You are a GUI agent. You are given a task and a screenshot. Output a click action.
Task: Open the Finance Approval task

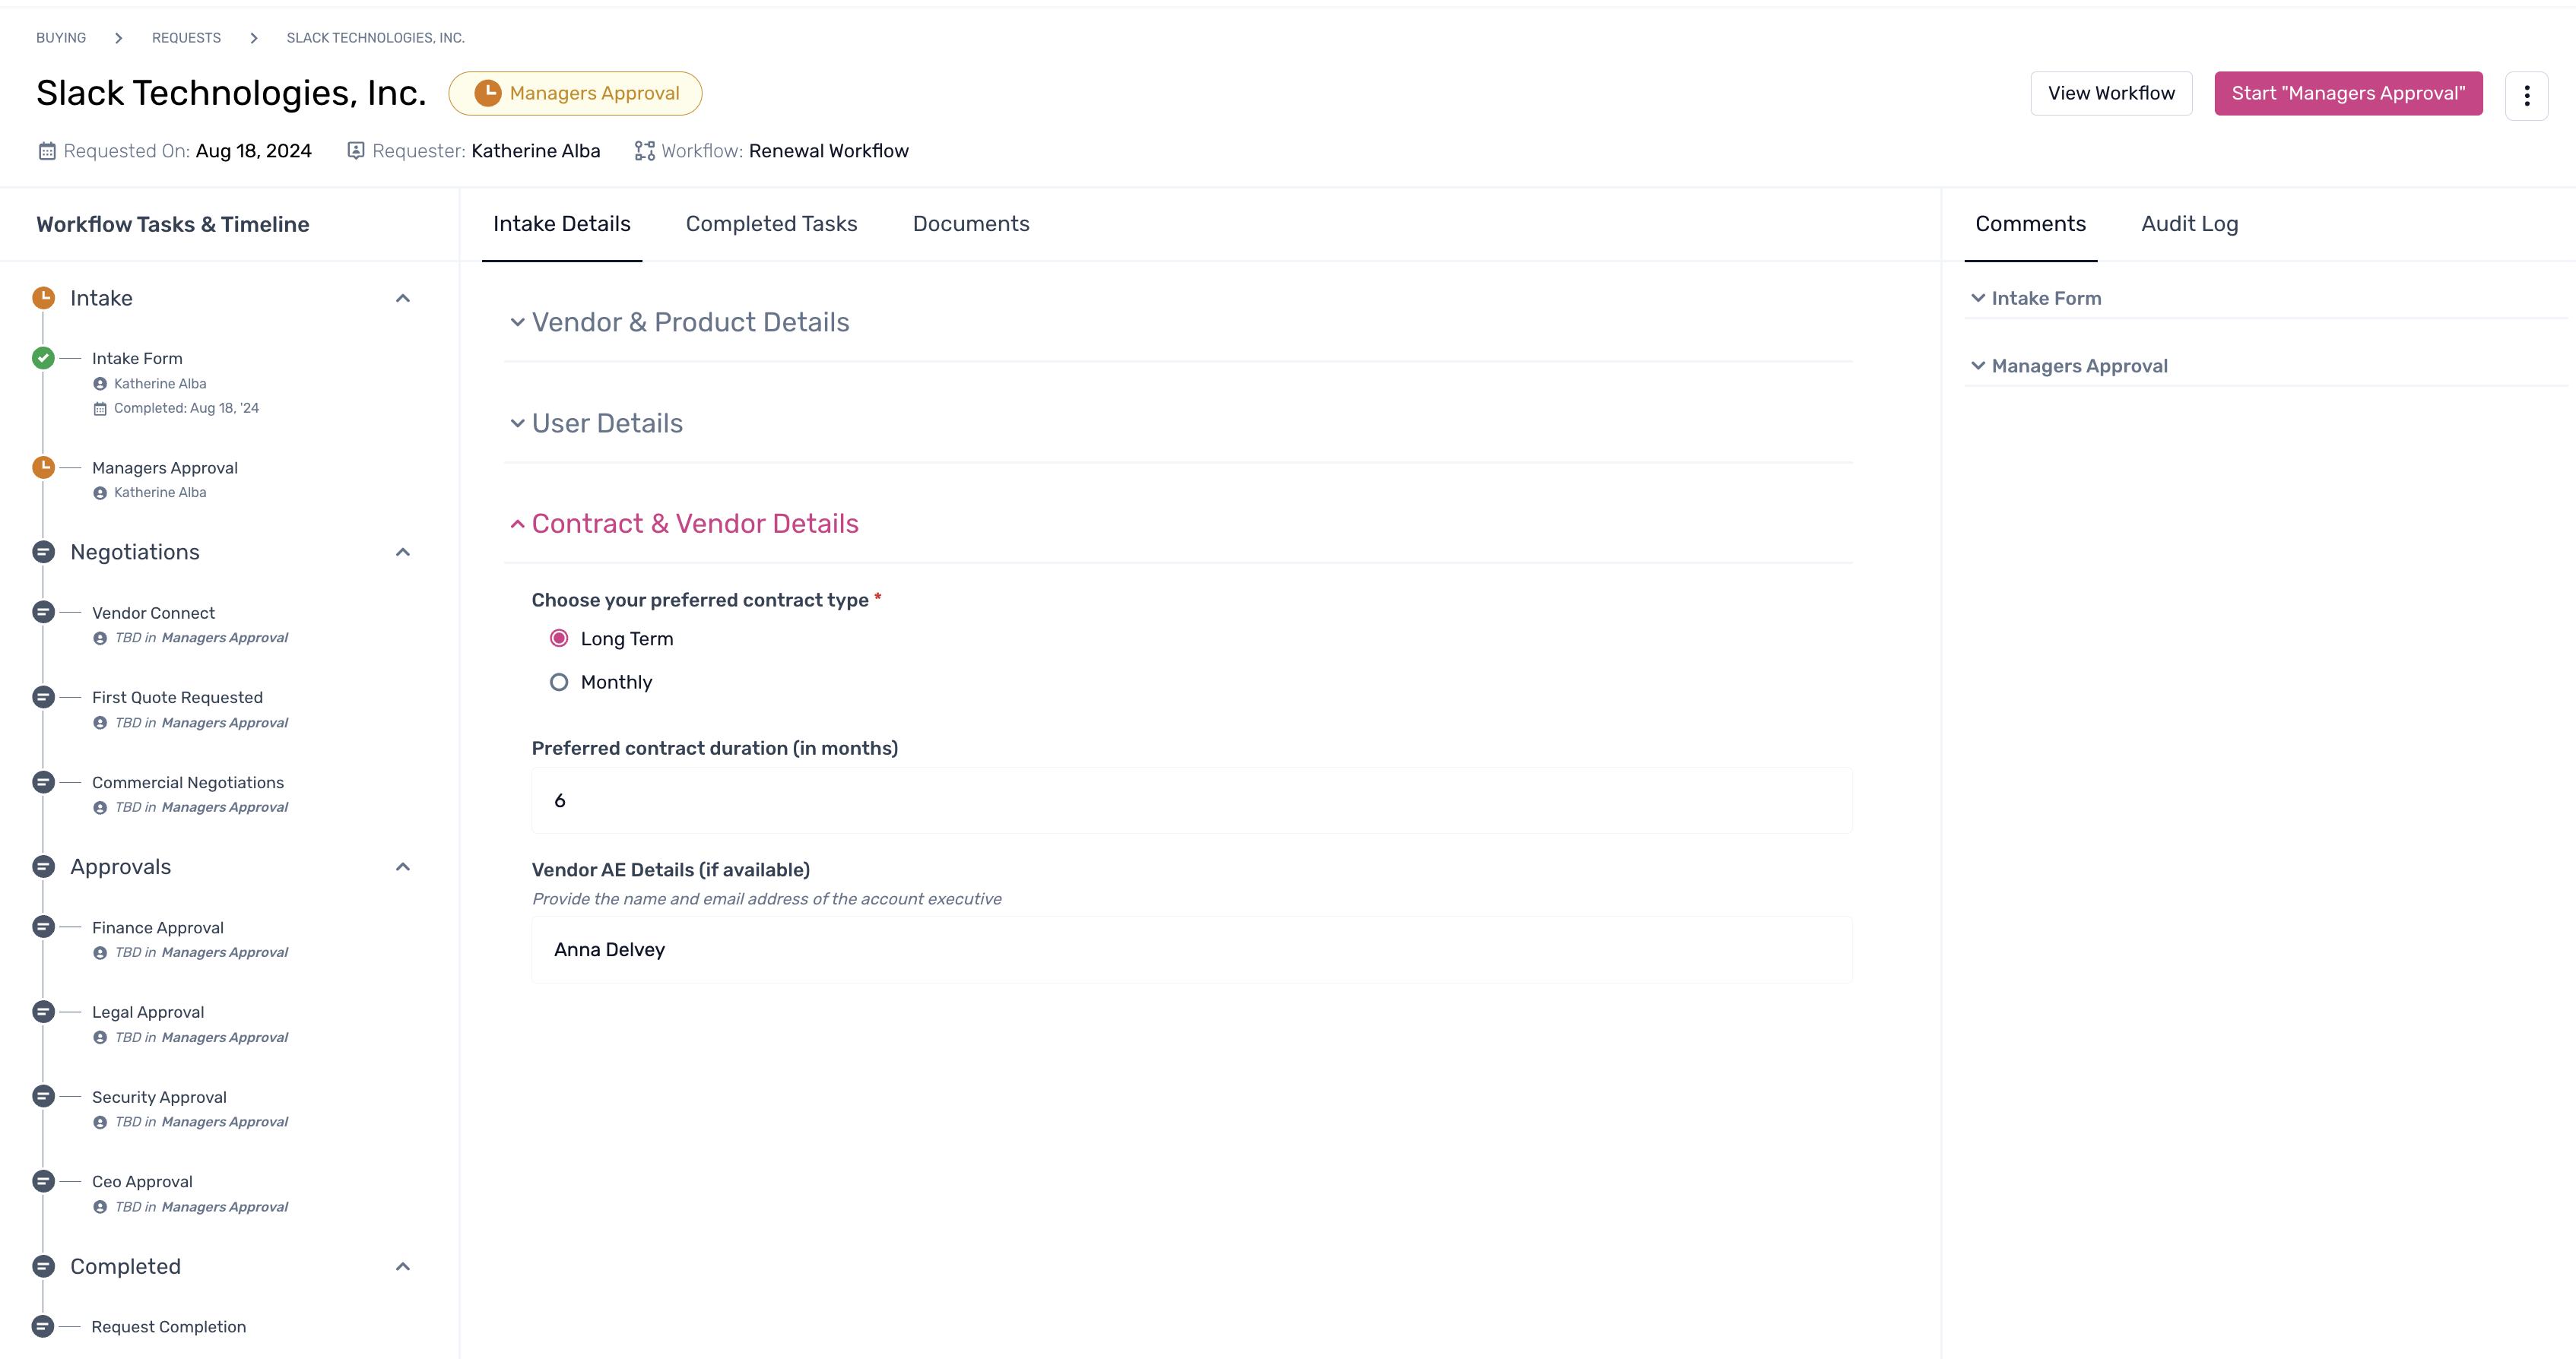click(x=158, y=928)
